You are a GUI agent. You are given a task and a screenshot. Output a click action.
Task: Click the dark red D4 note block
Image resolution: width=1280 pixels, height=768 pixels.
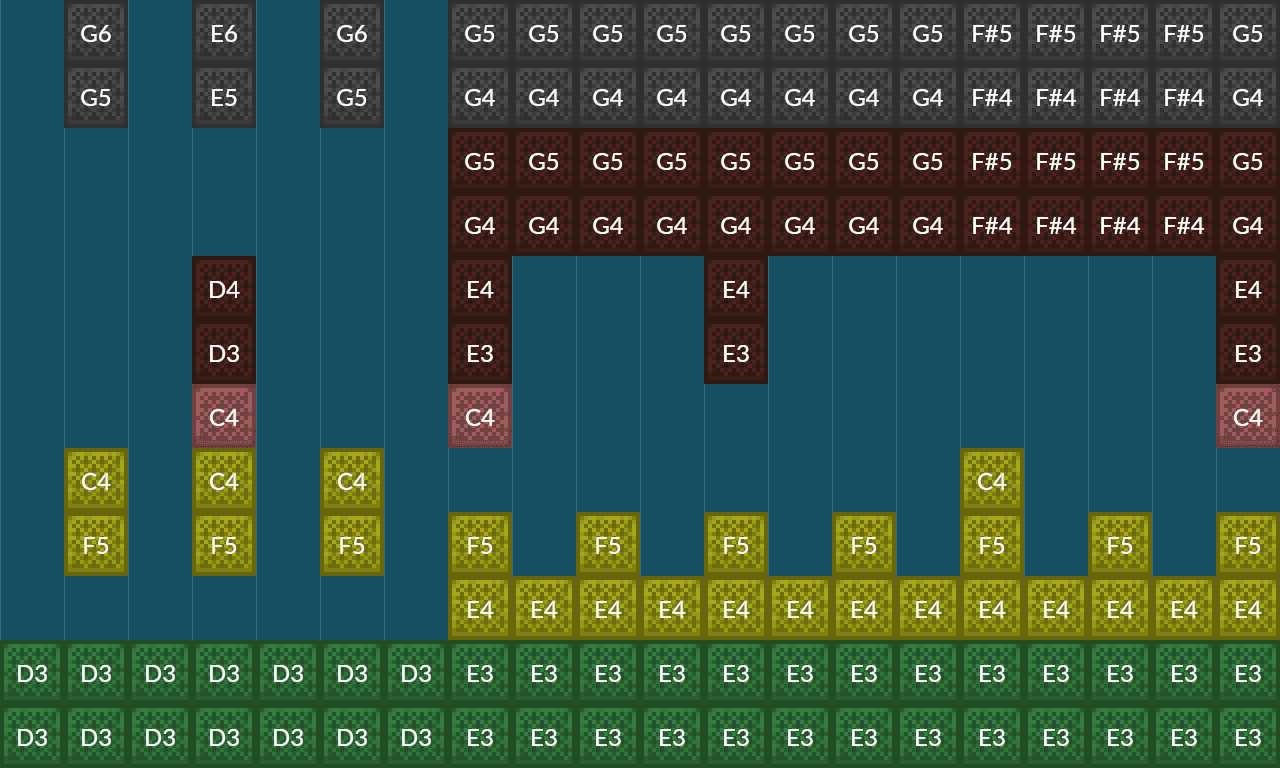tap(224, 289)
